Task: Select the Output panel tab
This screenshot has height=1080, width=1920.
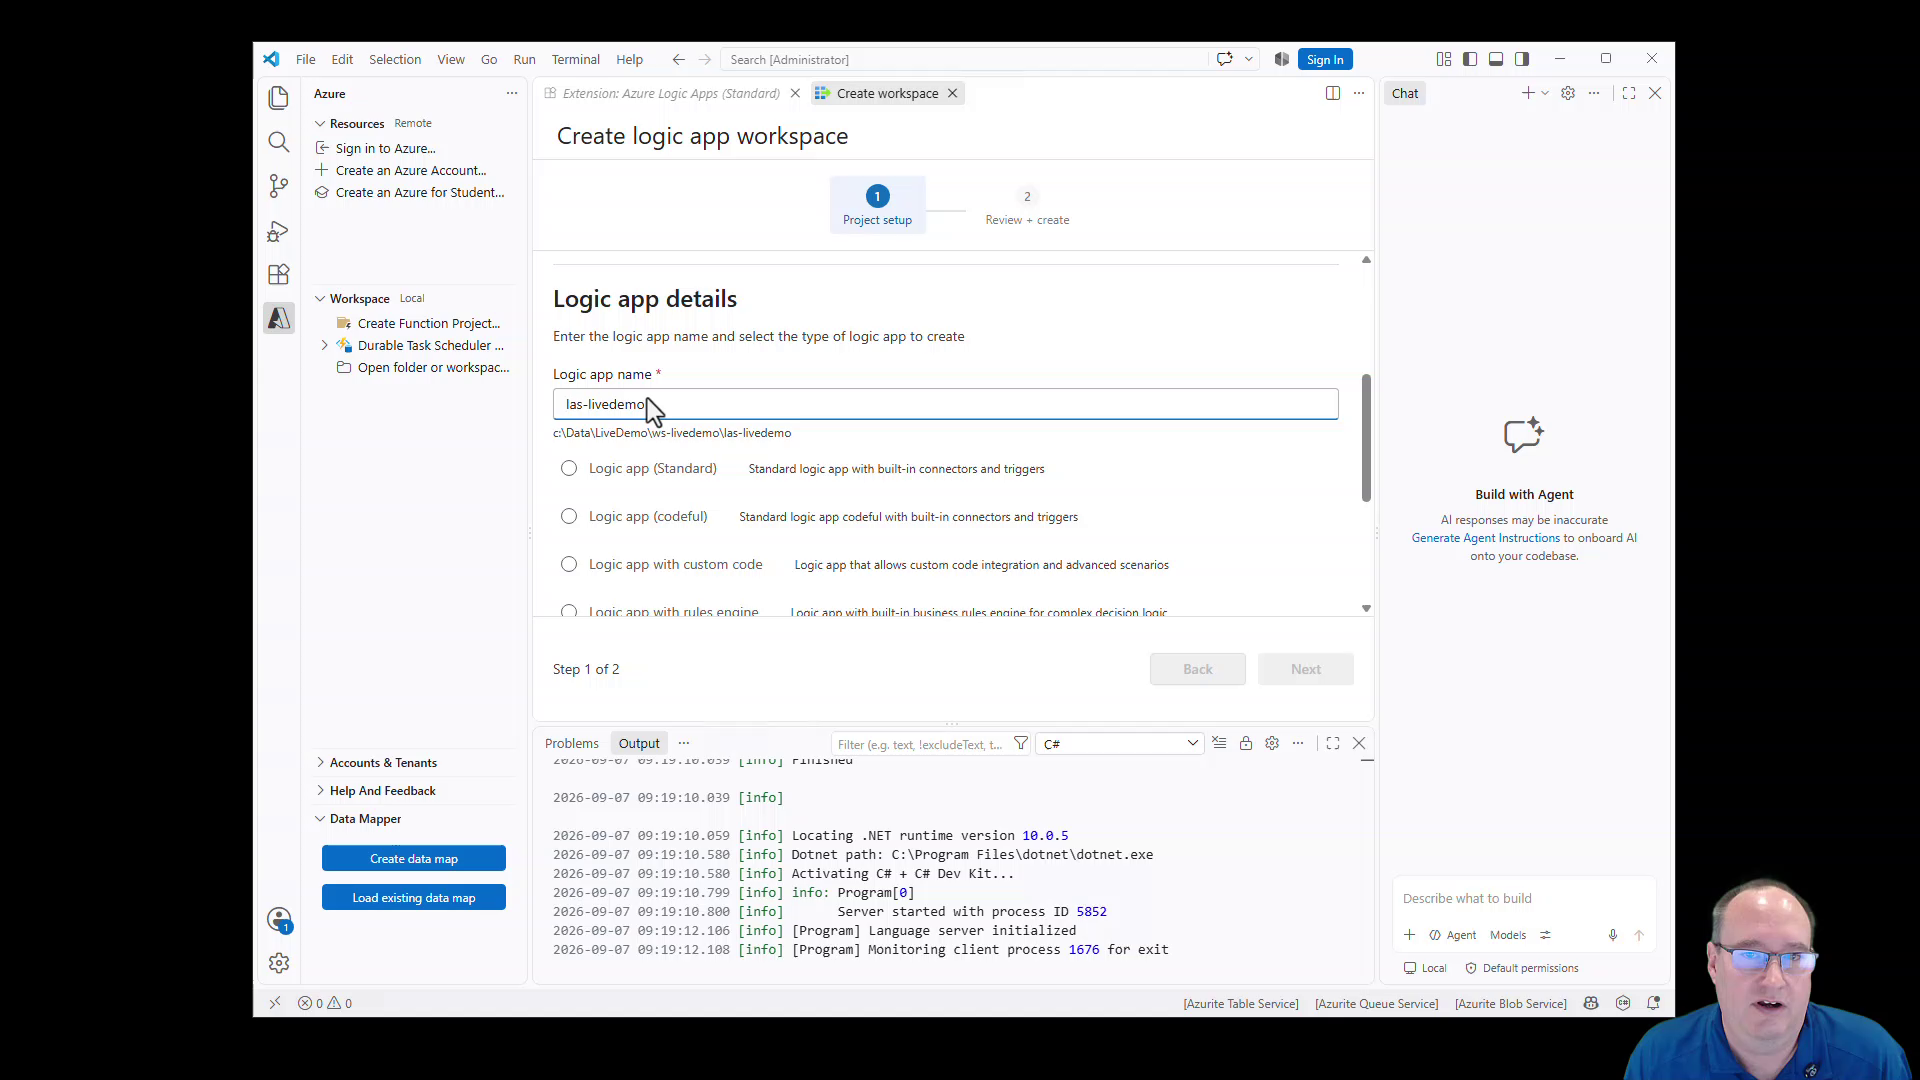Action: [x=639, y=743]
